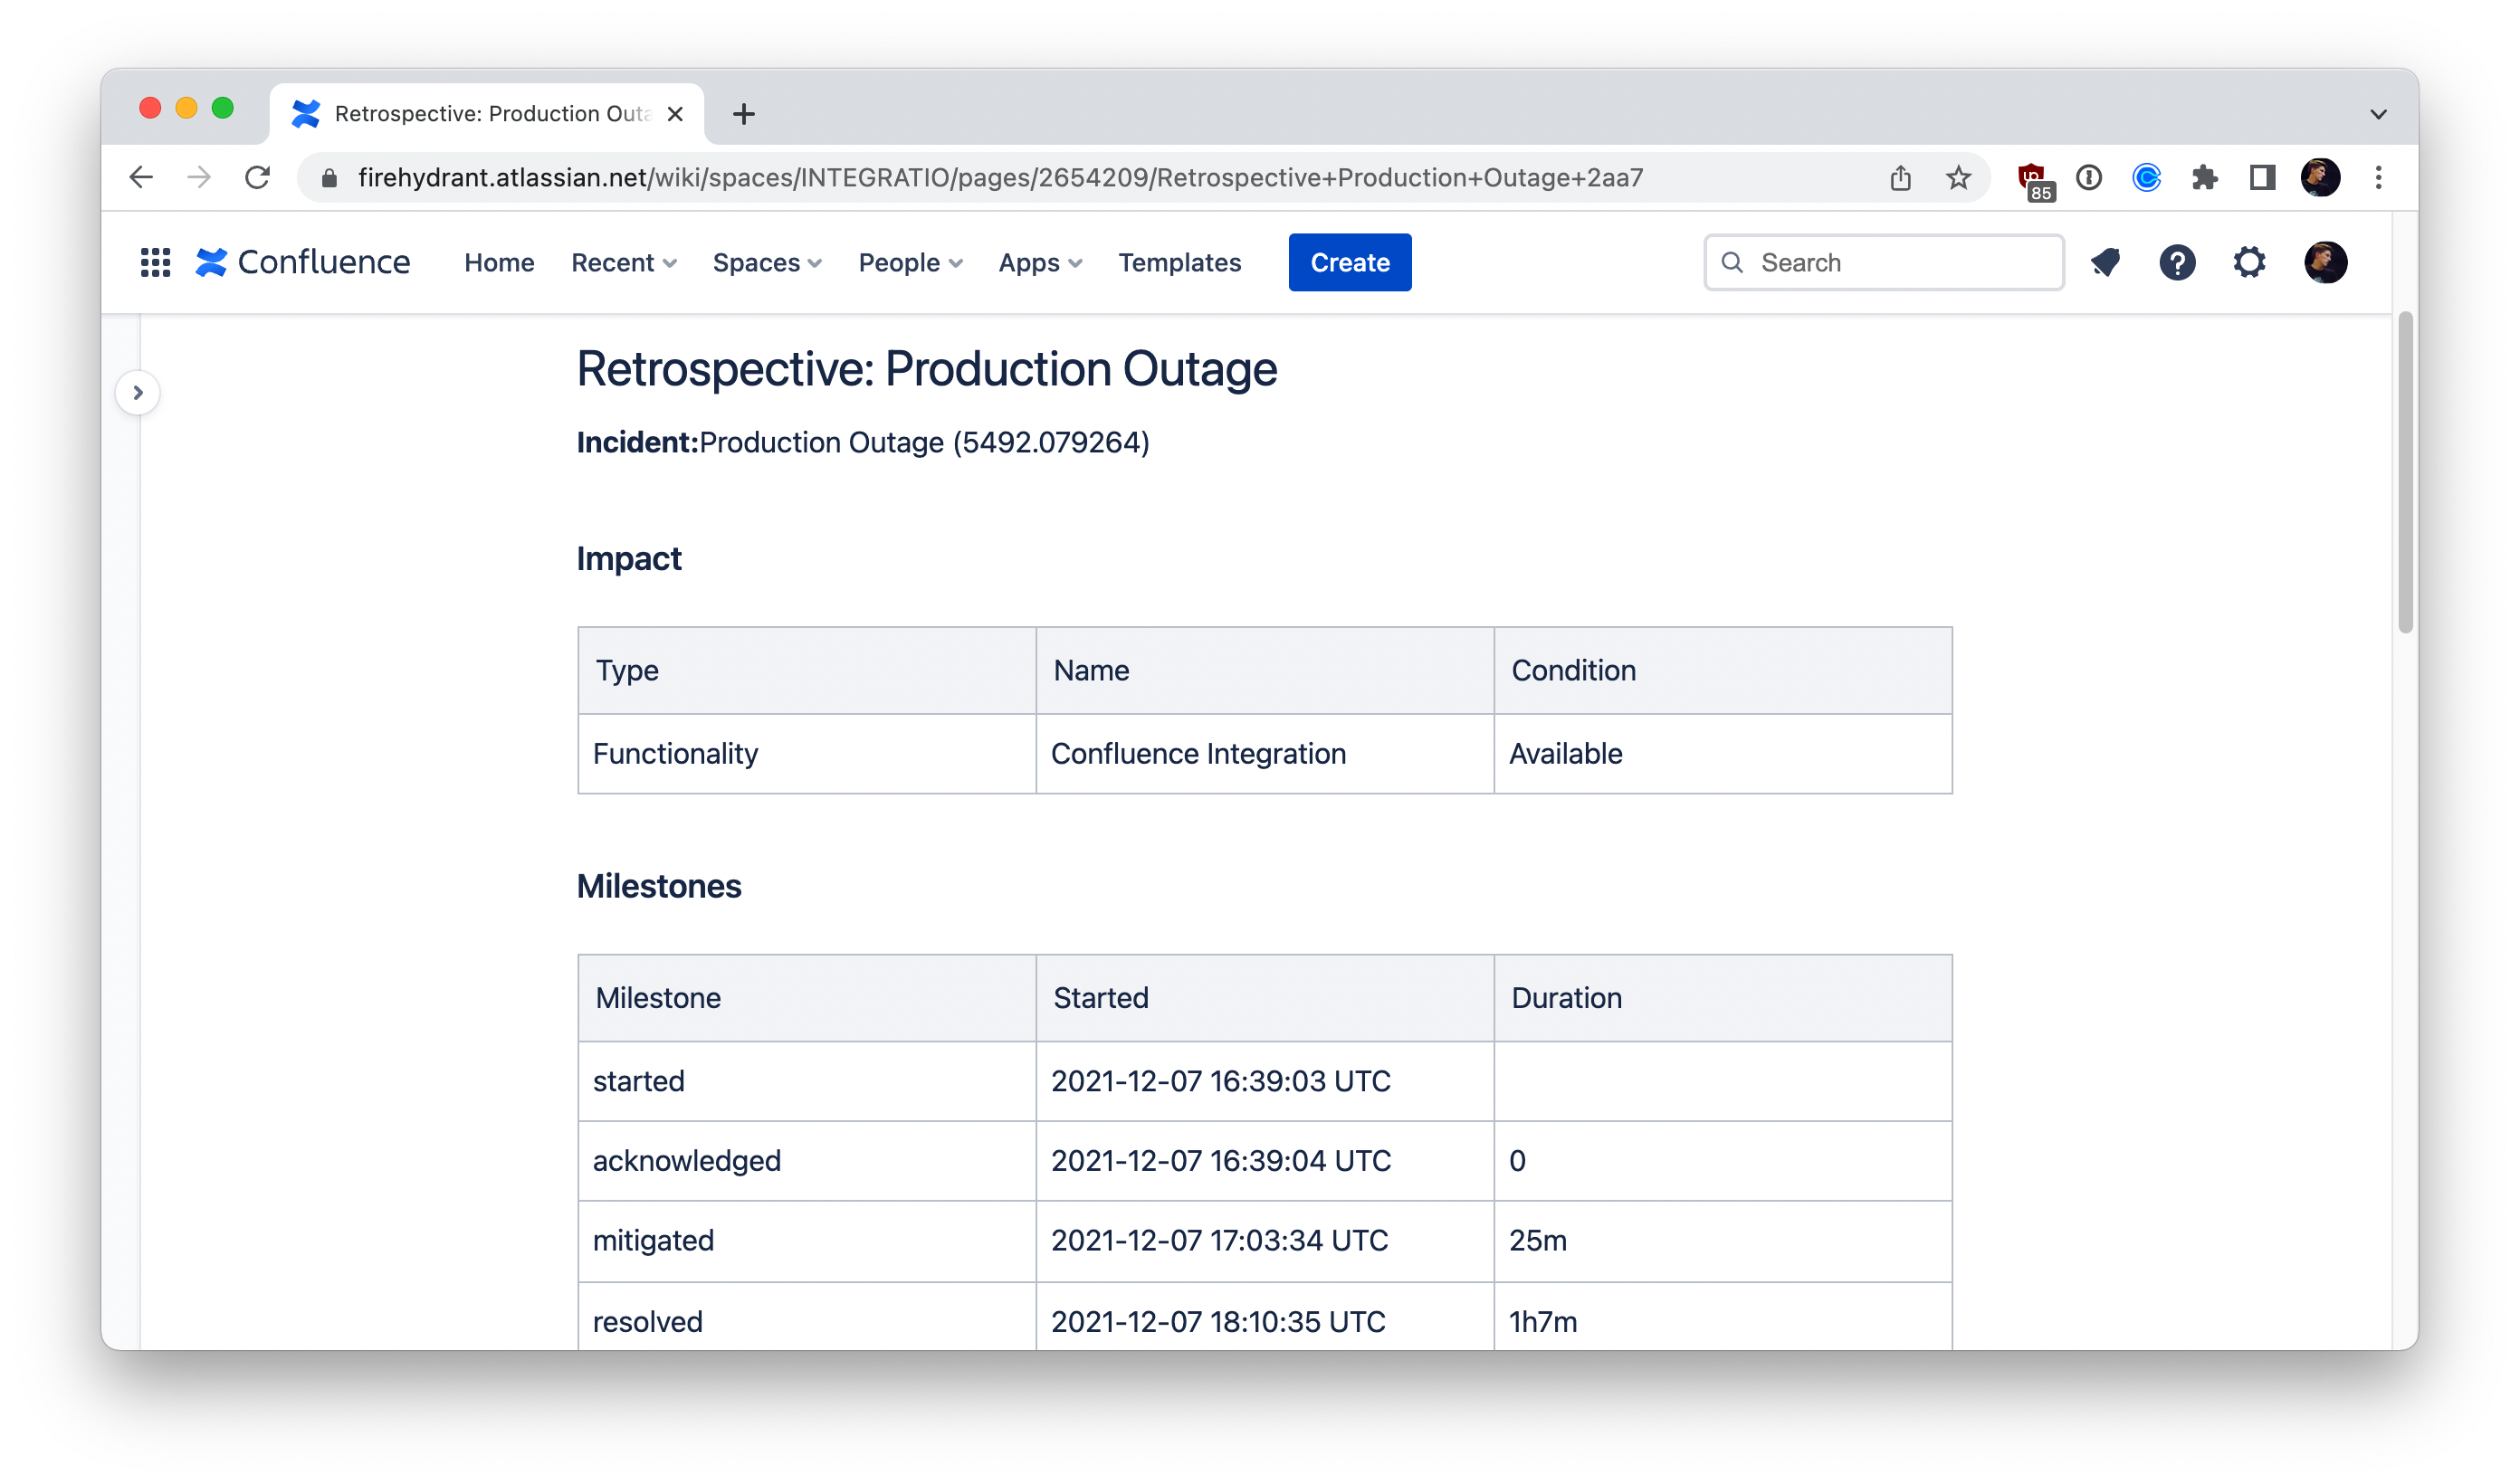Open the Apps dropdown menu
2520x1484 pixels.
(1040, 263)
